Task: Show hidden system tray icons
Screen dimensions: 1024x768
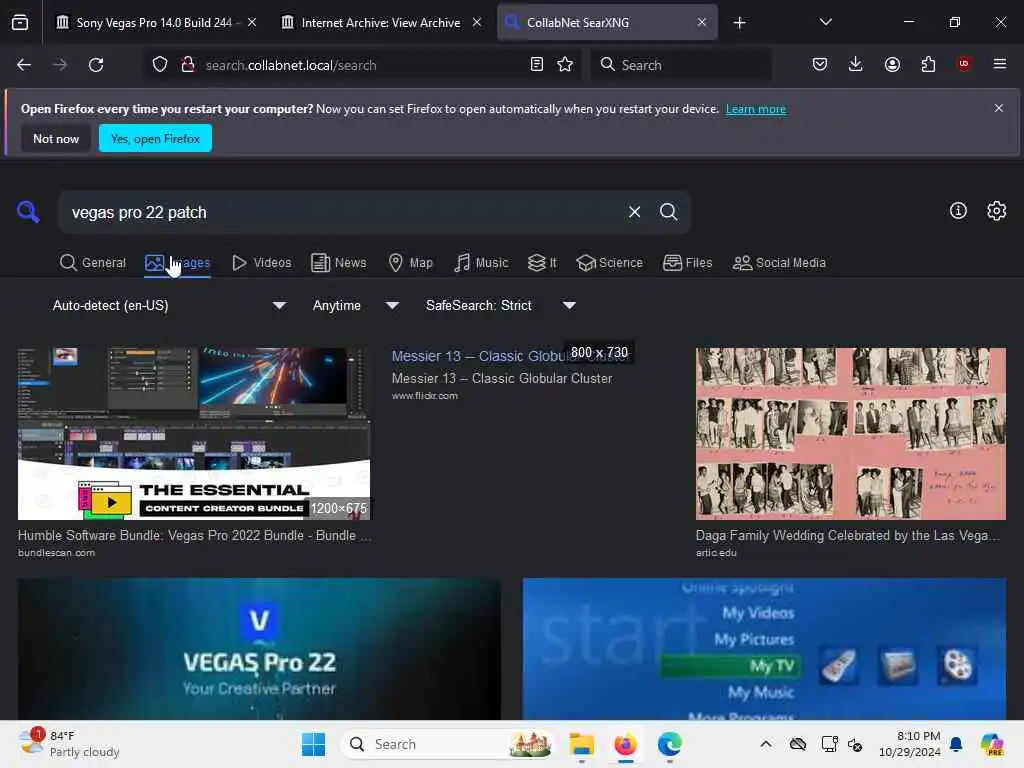Action: tap(766, 744)
